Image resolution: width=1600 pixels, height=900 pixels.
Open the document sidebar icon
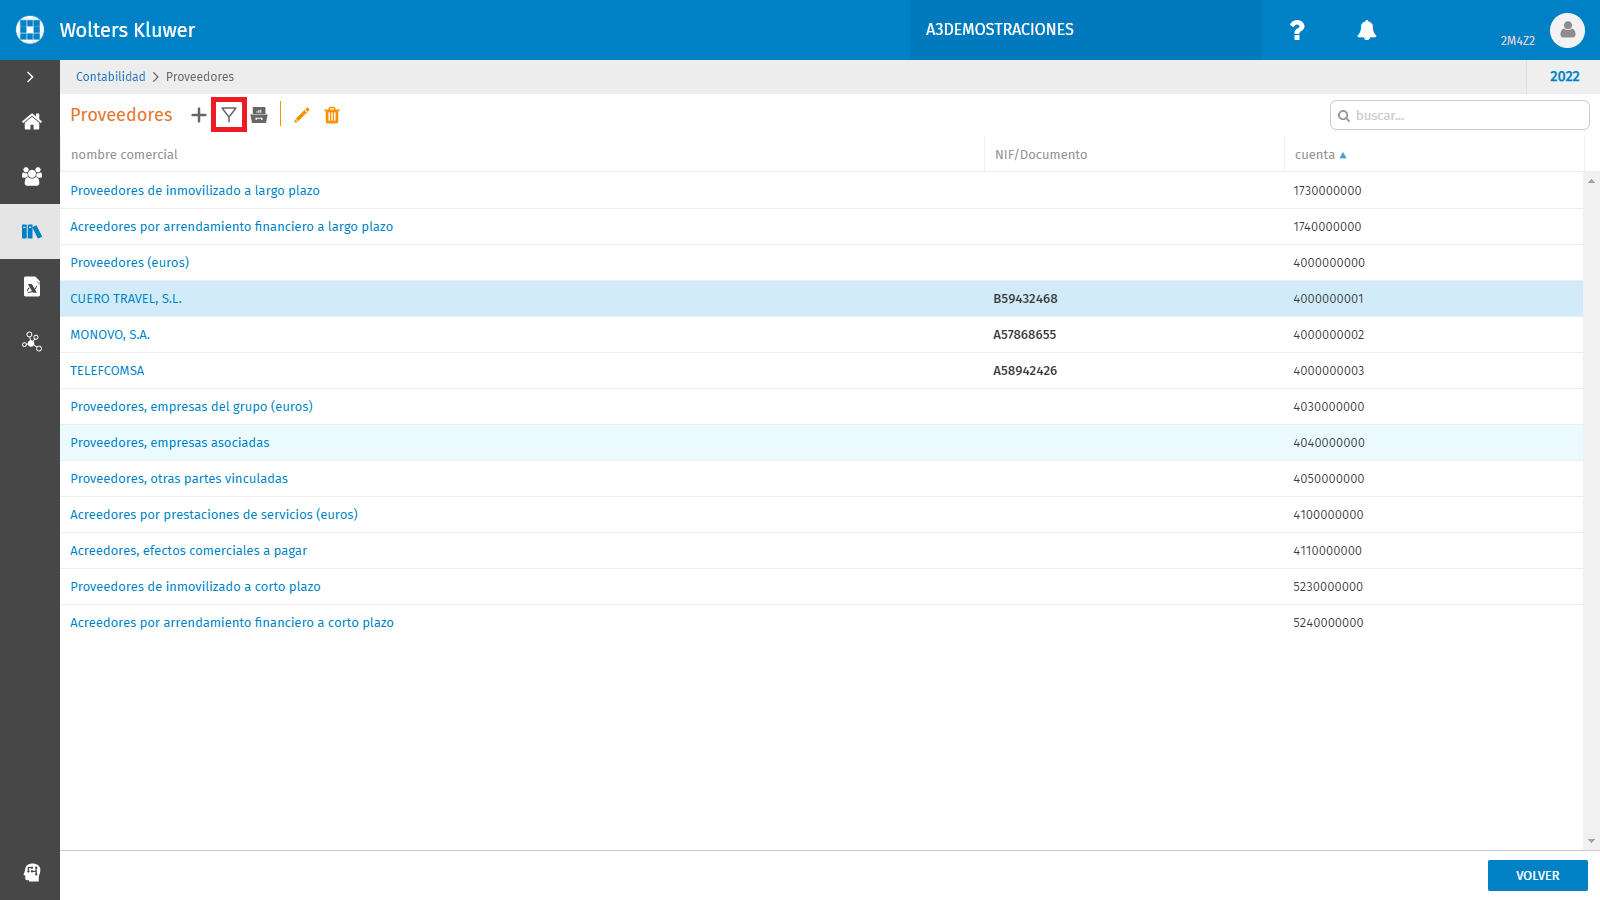point(32,287)
